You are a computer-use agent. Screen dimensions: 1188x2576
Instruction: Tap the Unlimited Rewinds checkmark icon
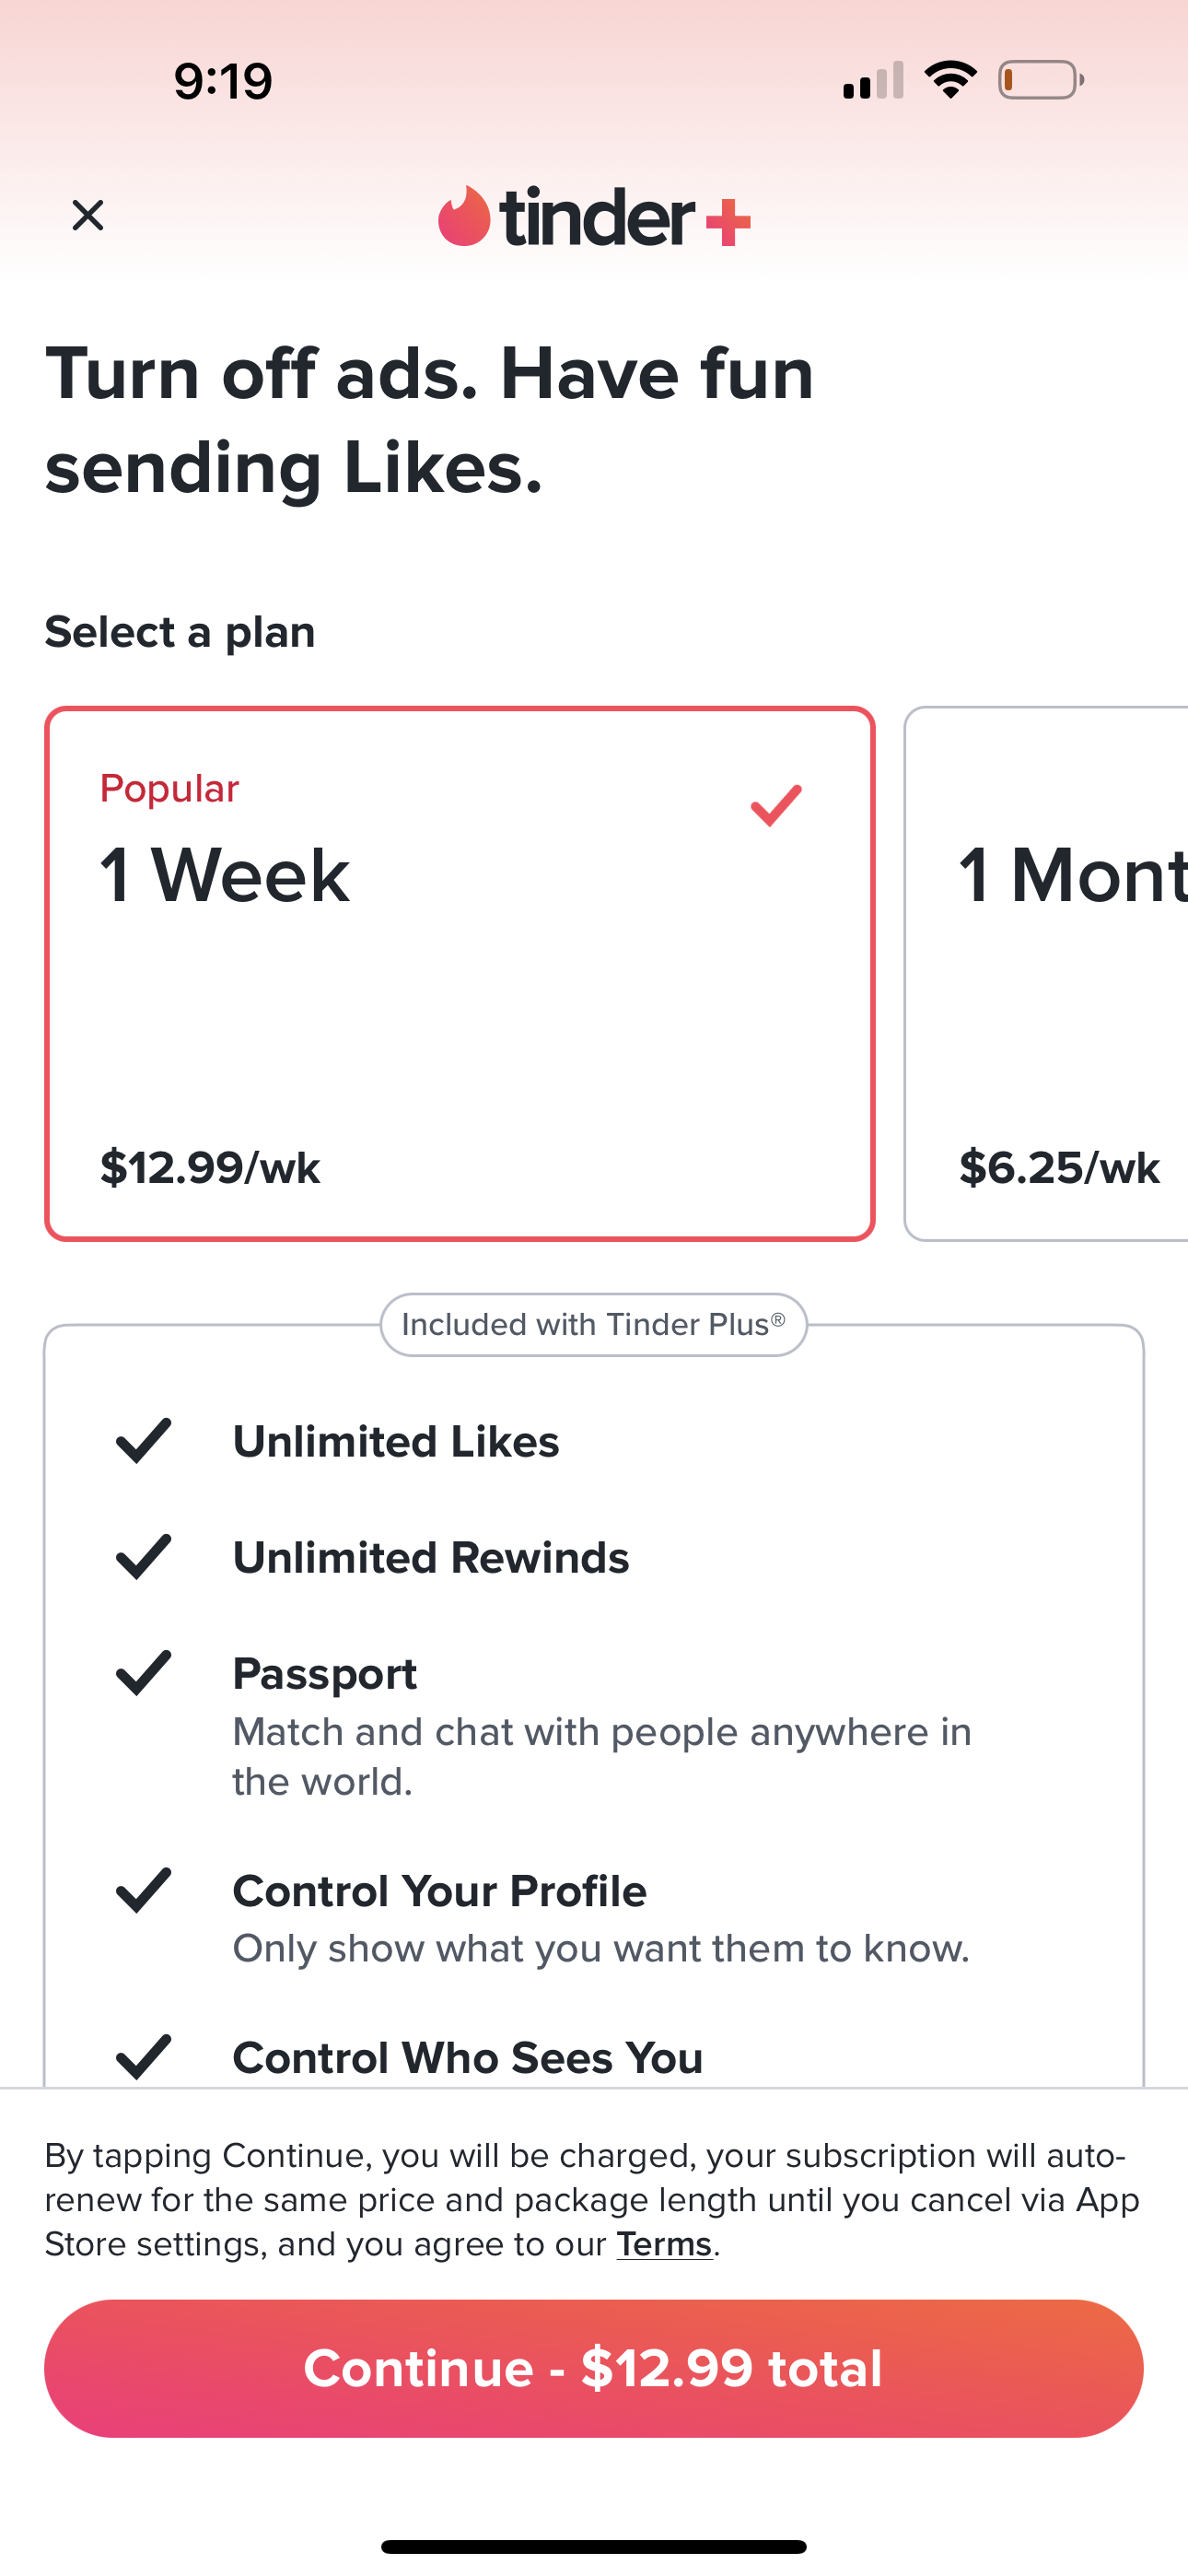(x=144, y=1557)
